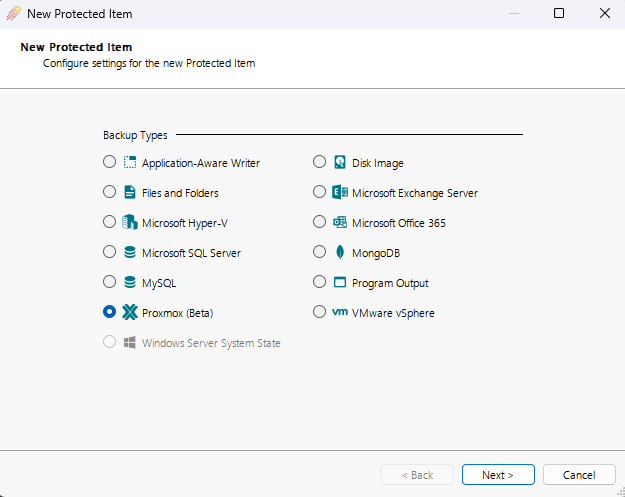Viewport: 625px width, 497px height.
Task: Select the MySQL radio button
Action: pyautogui.click(x=109, y=282)
